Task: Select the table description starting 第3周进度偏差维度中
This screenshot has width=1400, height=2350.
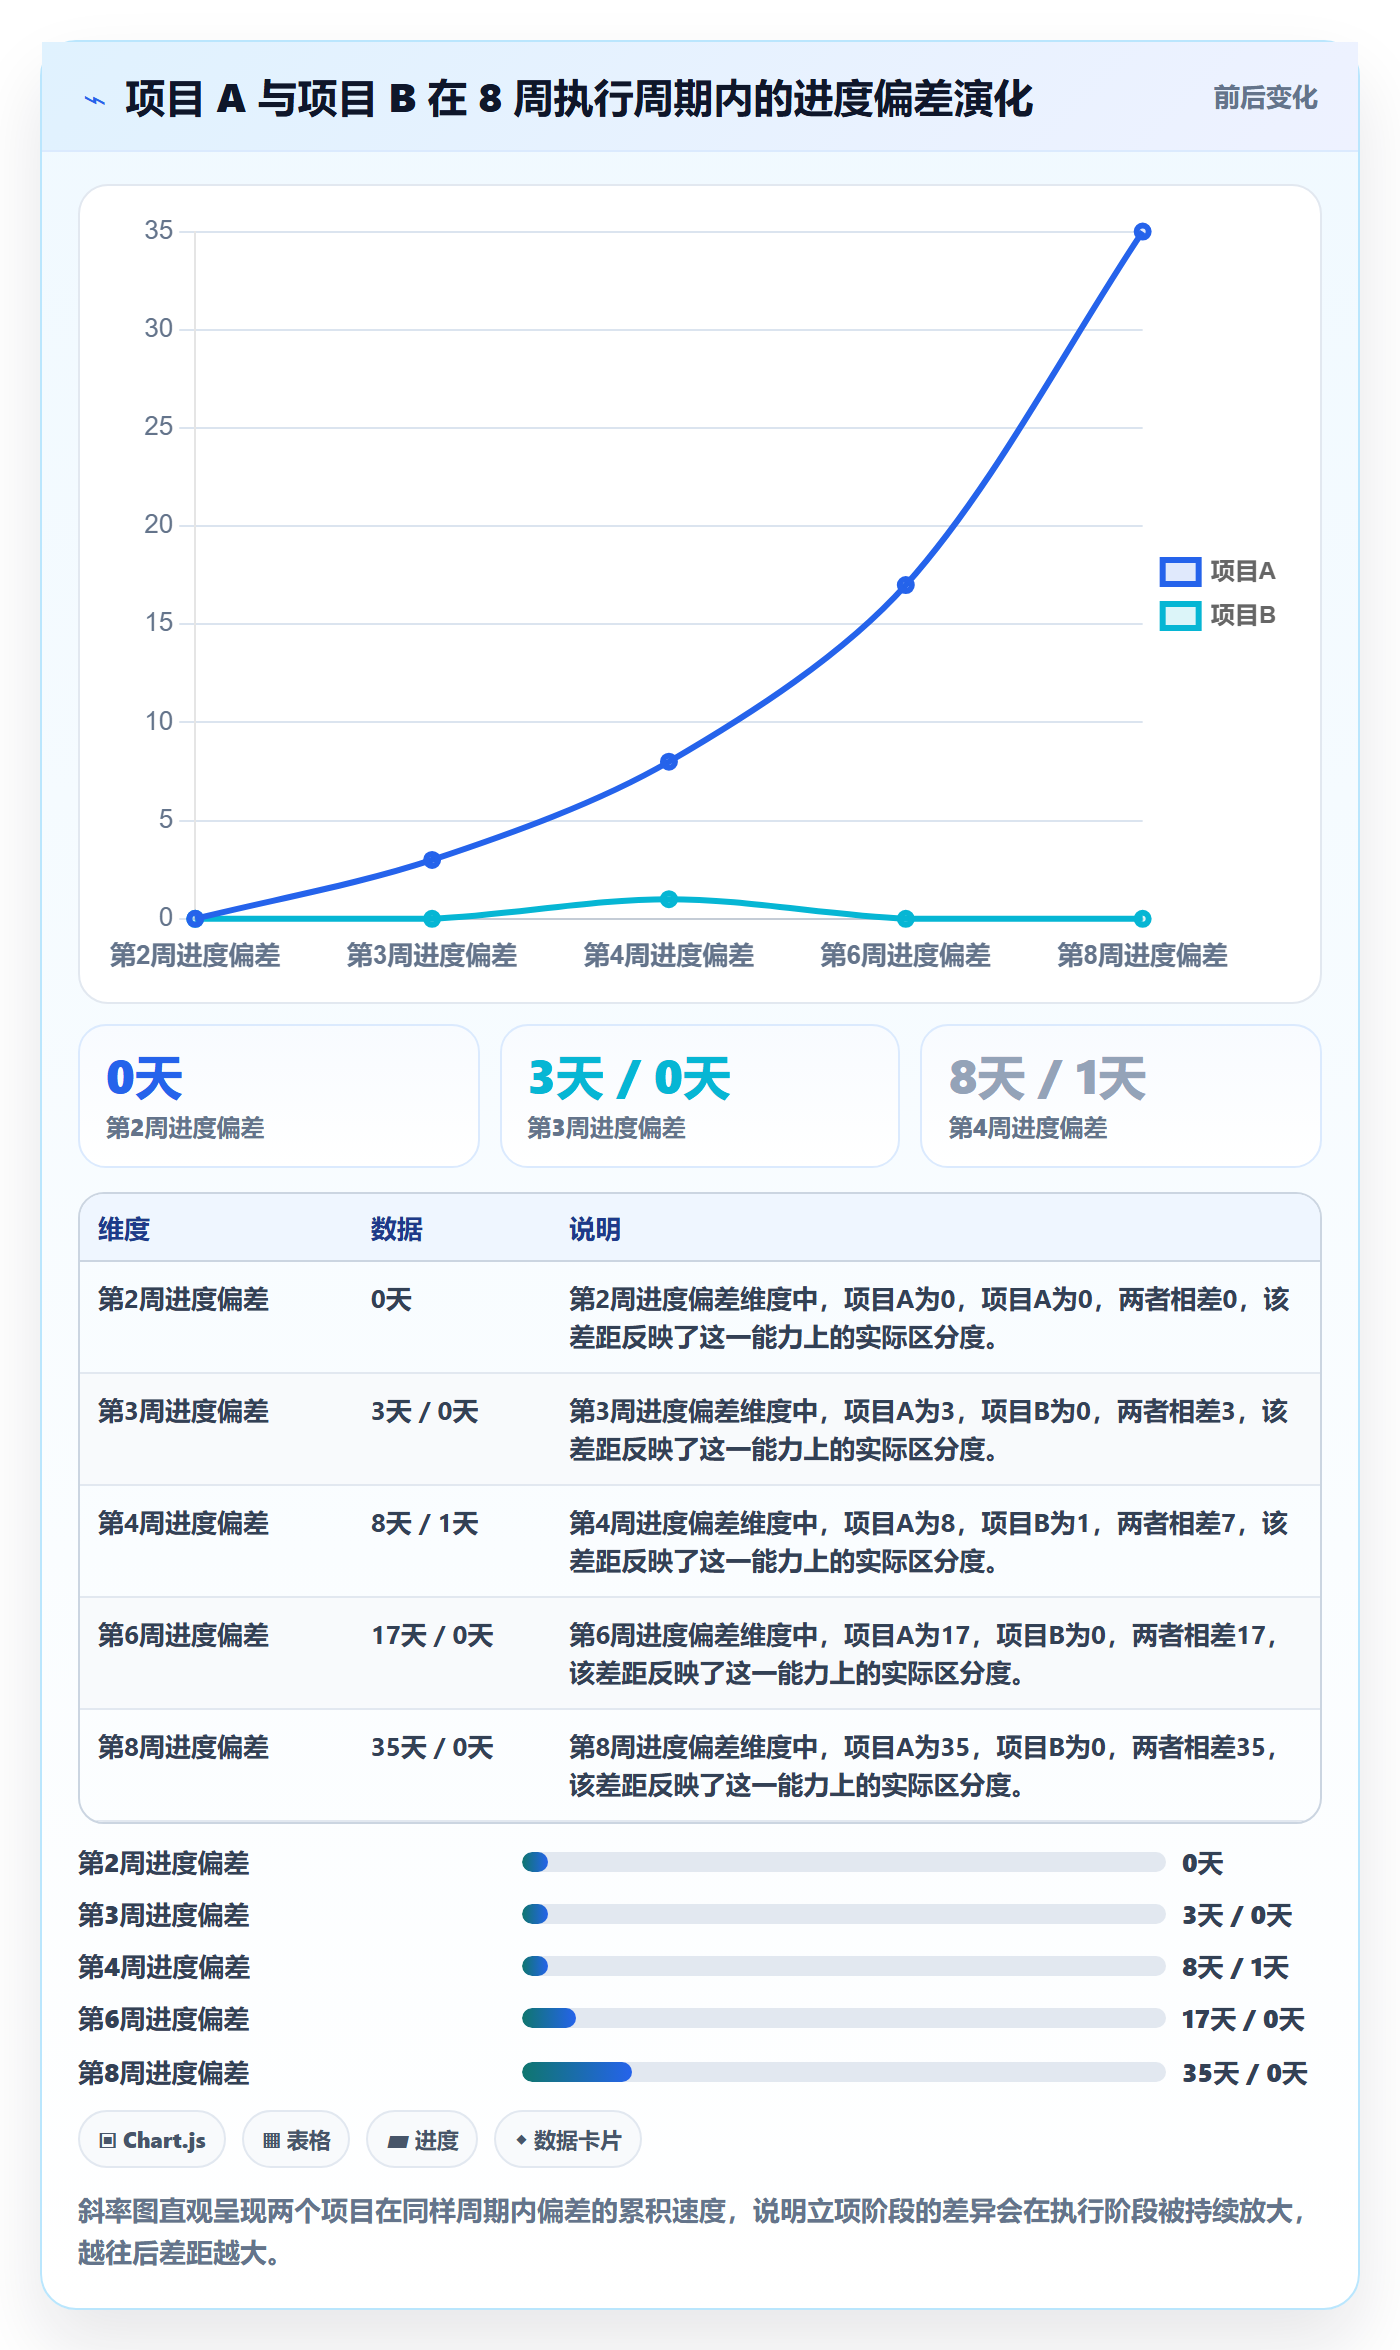Action: pos(929,1430)
